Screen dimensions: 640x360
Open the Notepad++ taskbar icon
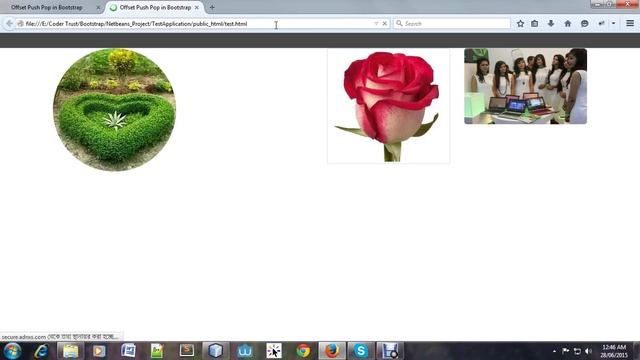tap(157, 351)
